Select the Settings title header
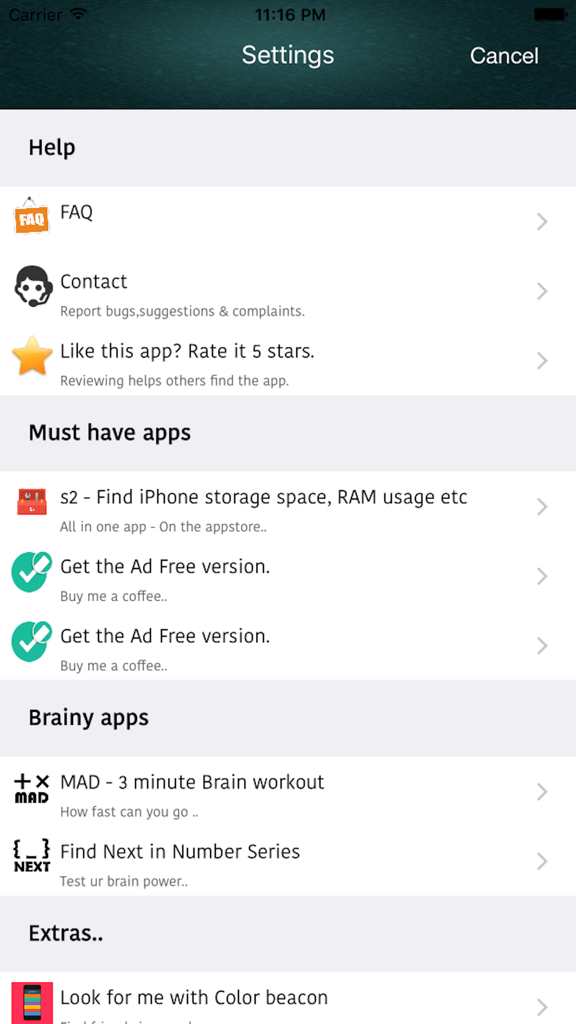The height and width of the screenshot is (1024, 576). 288,56
